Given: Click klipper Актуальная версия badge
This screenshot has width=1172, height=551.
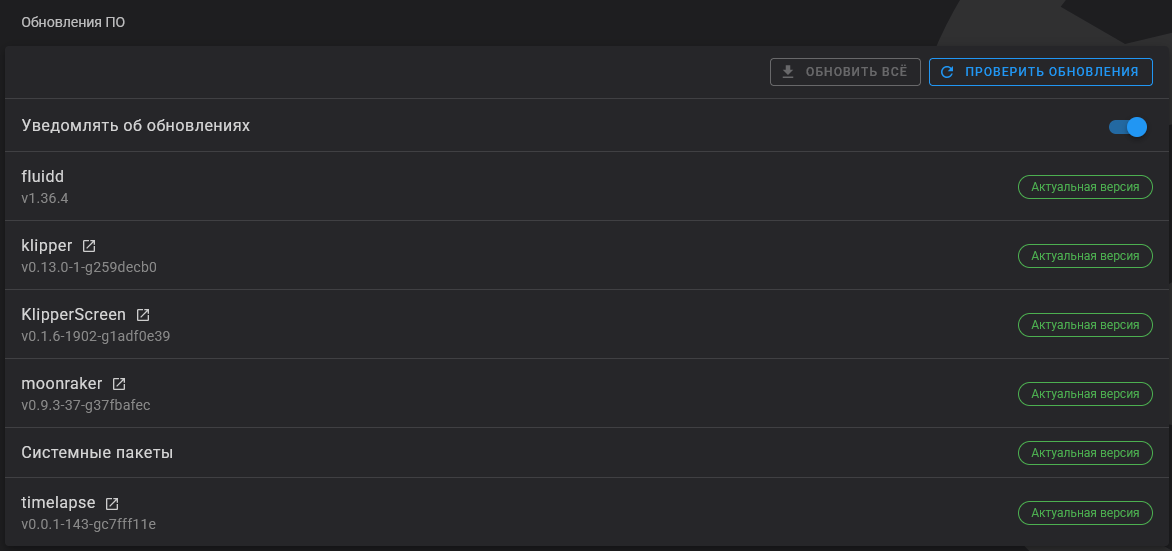Looking at the screenshot, I should click(x=1085, y=256).
